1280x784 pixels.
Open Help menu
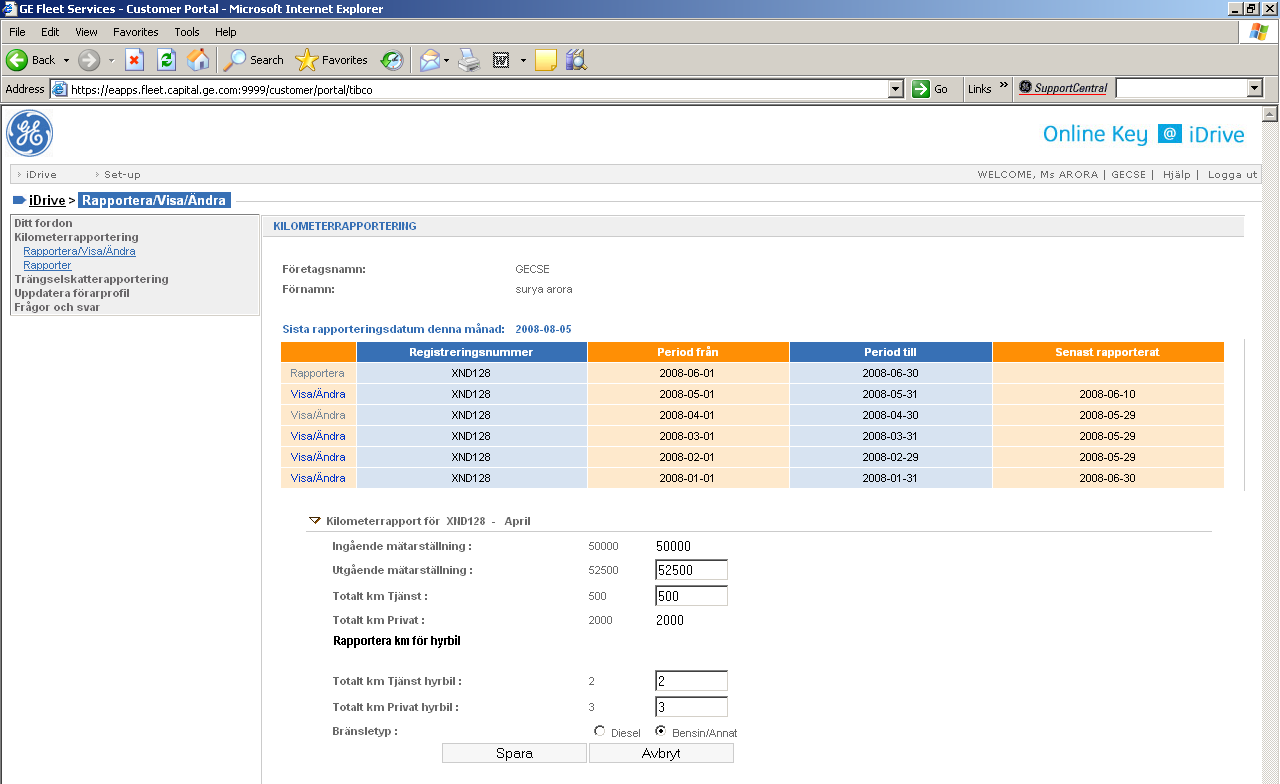pos(226,32)
